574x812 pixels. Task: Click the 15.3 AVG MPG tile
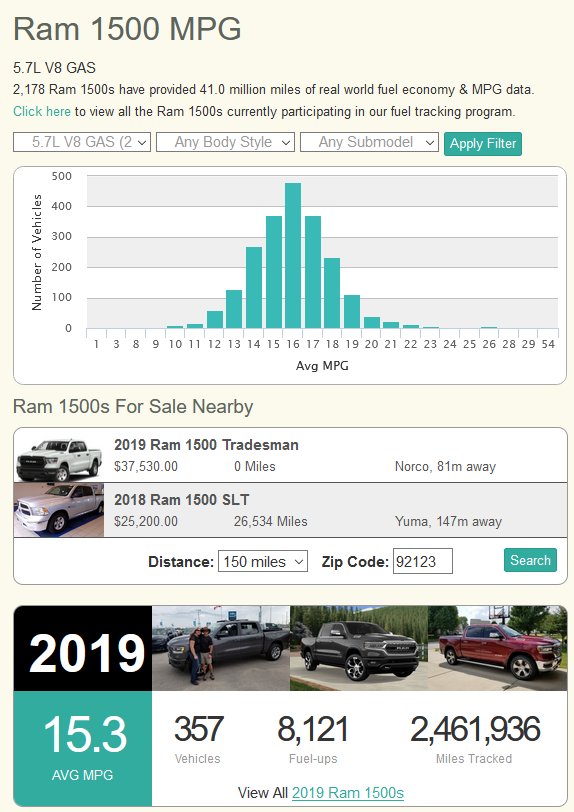pos(83,748)
